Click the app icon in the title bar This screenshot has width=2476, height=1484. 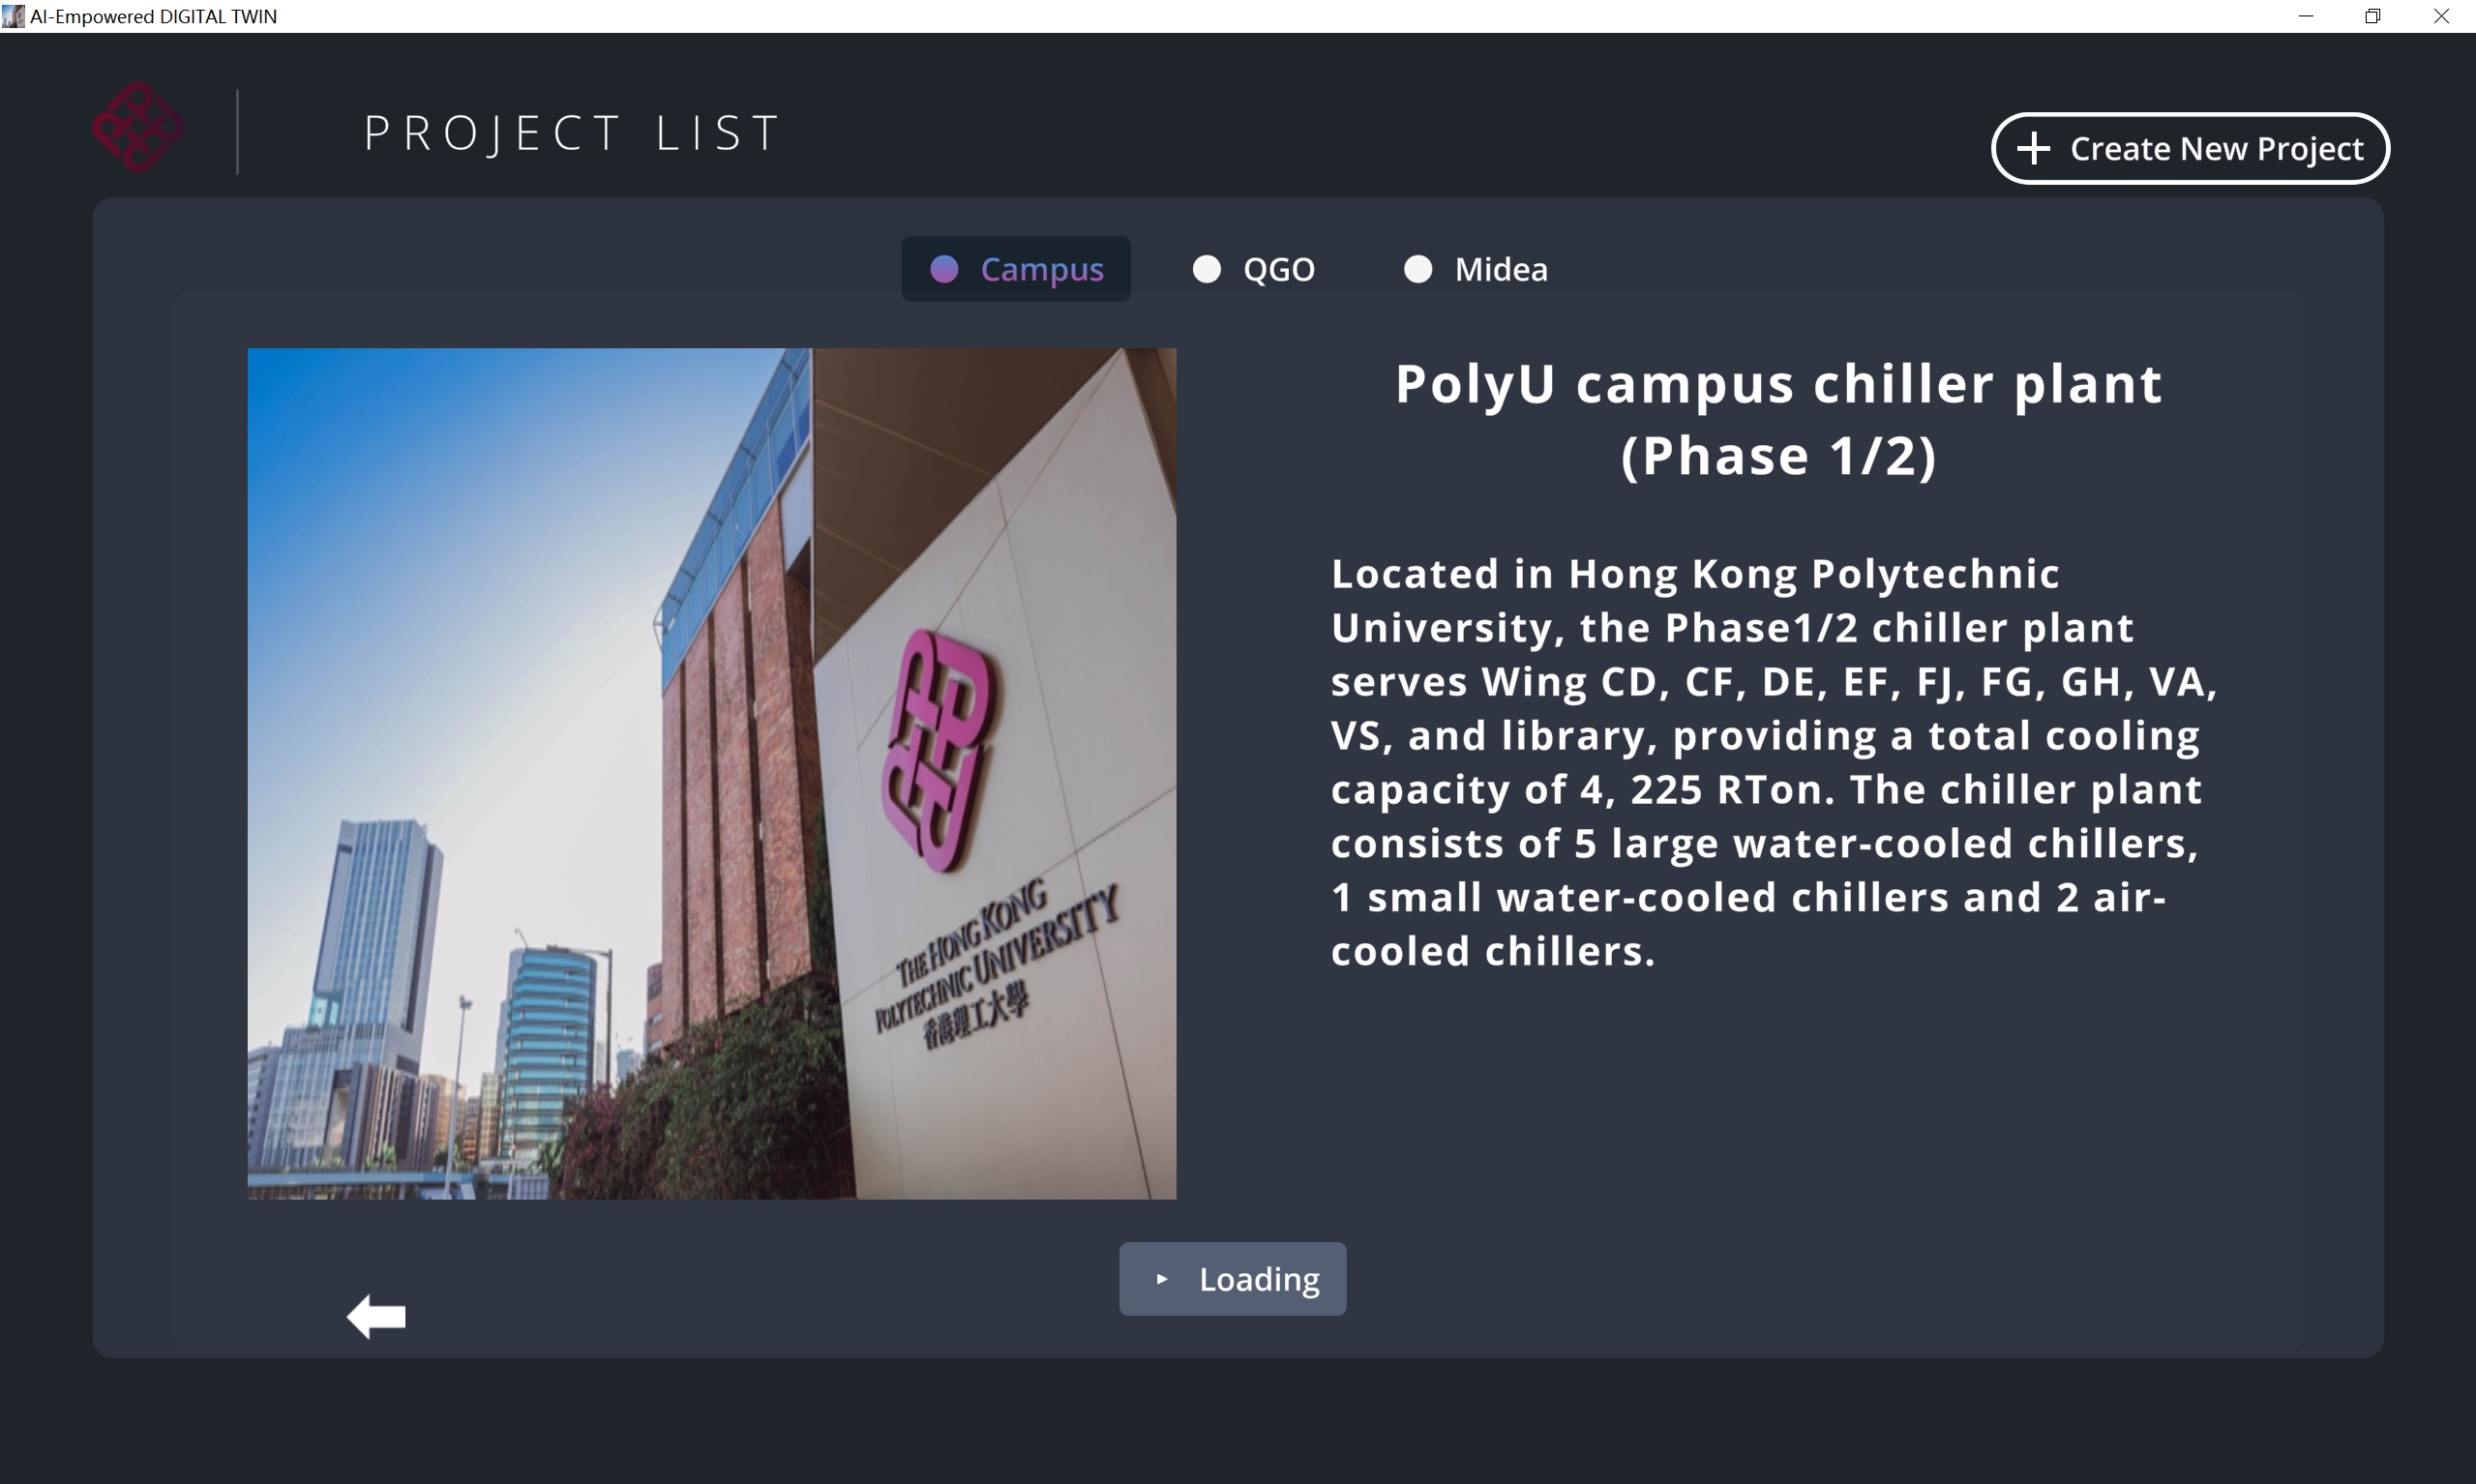[x=13, y=16]
